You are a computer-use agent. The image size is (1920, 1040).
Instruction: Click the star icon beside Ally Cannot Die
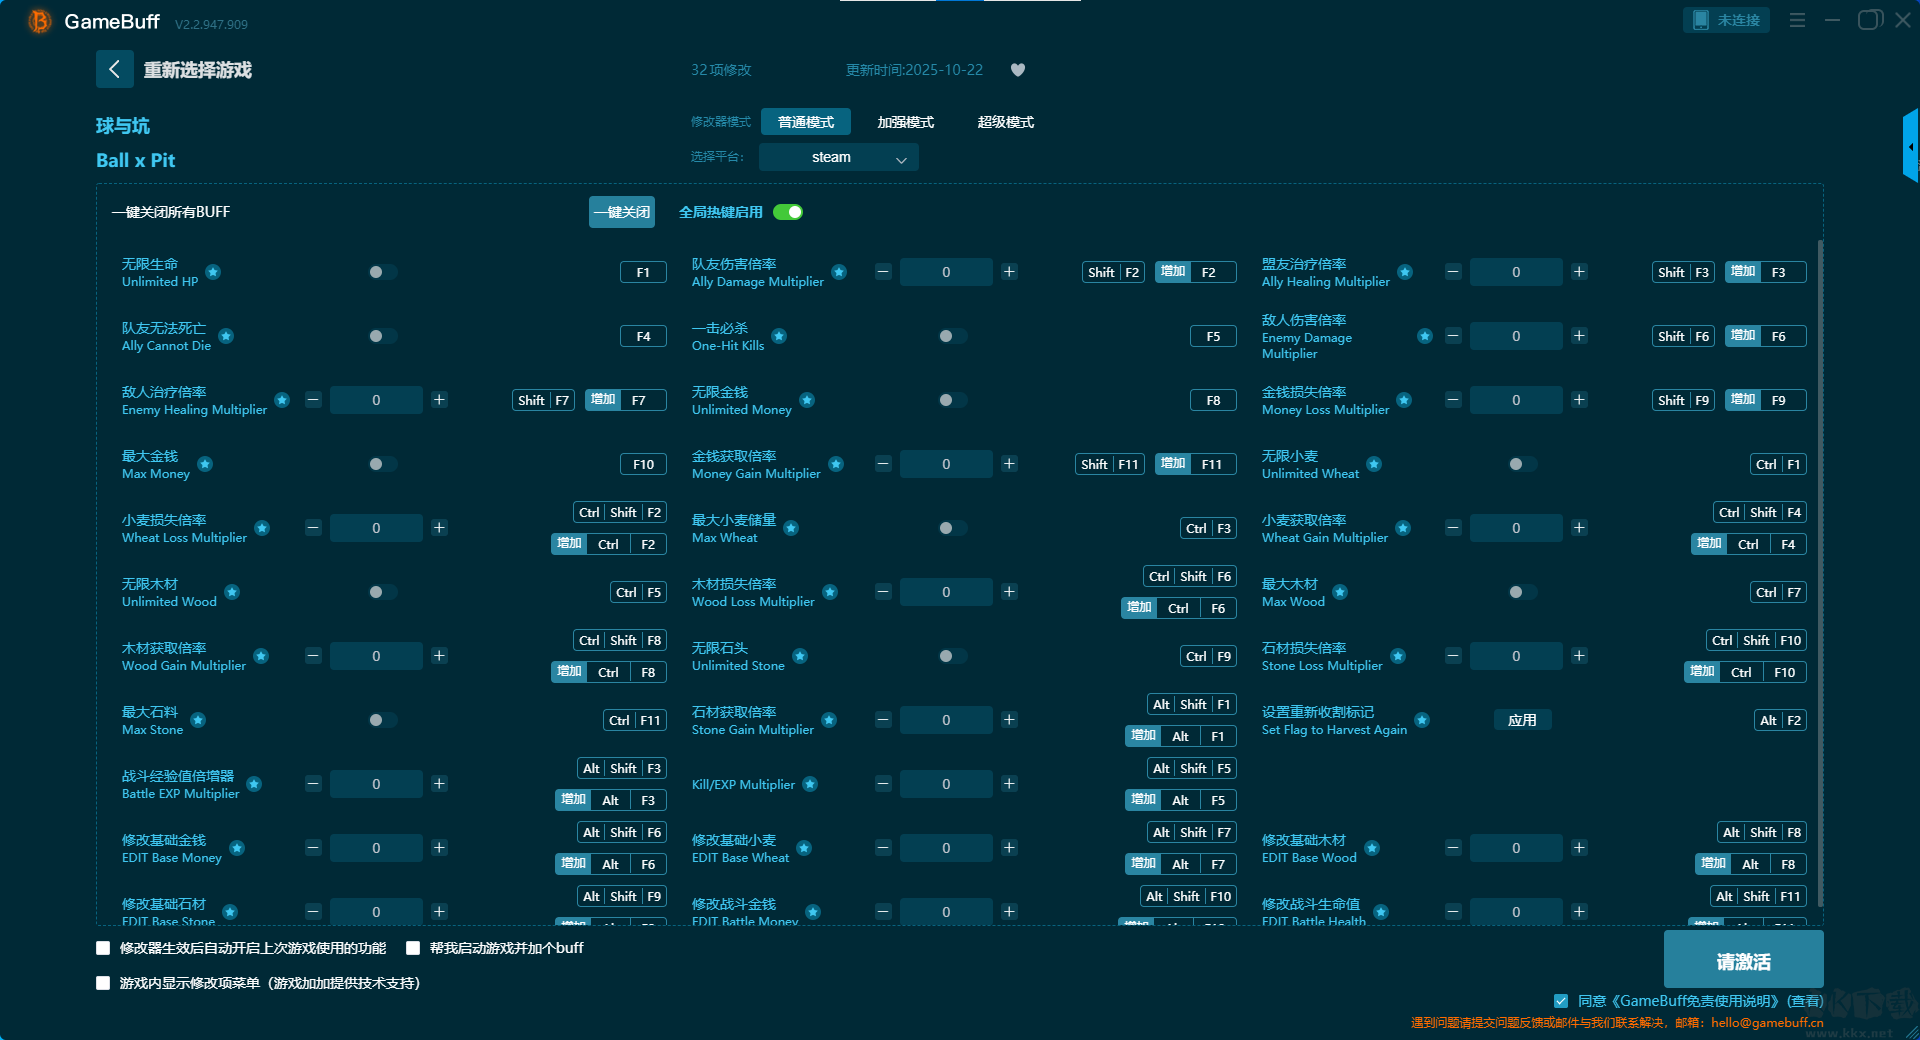pyautogui.click(x=226, y=336)
